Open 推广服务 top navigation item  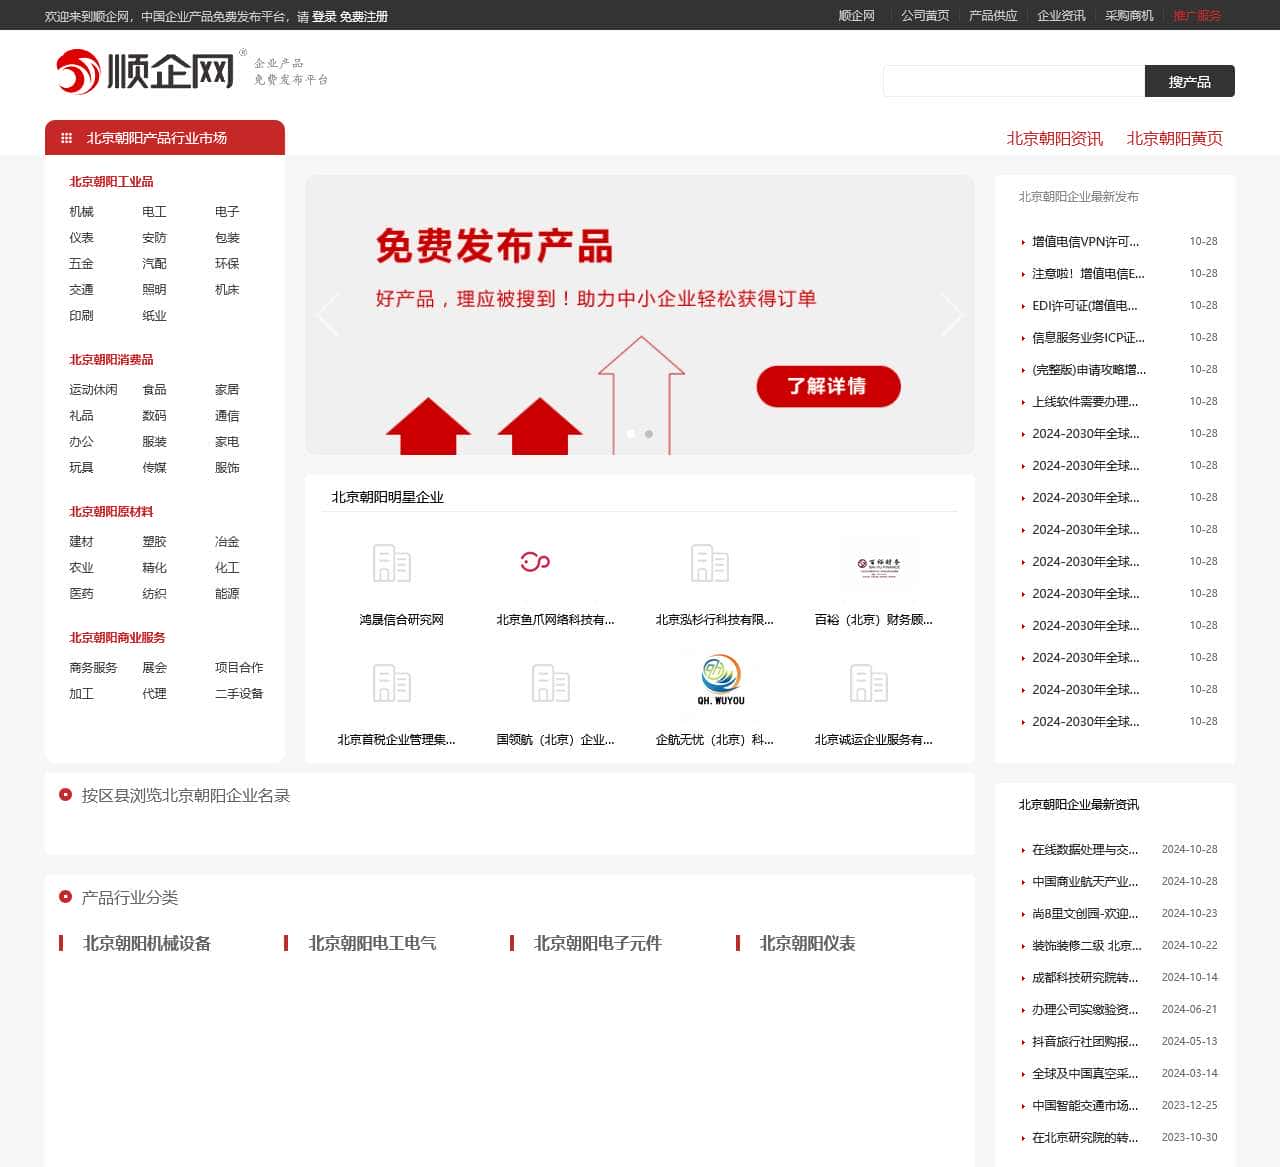(x=1197, y=16)
